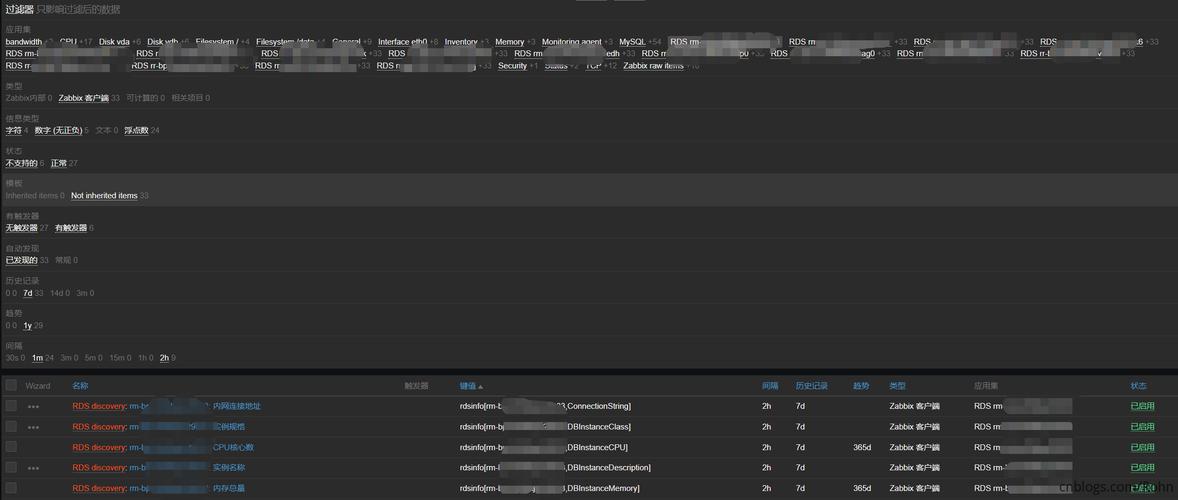Screen dimensions: 1178x500
Task: Filter items with 有触发器
Action: tap(71, 227)
